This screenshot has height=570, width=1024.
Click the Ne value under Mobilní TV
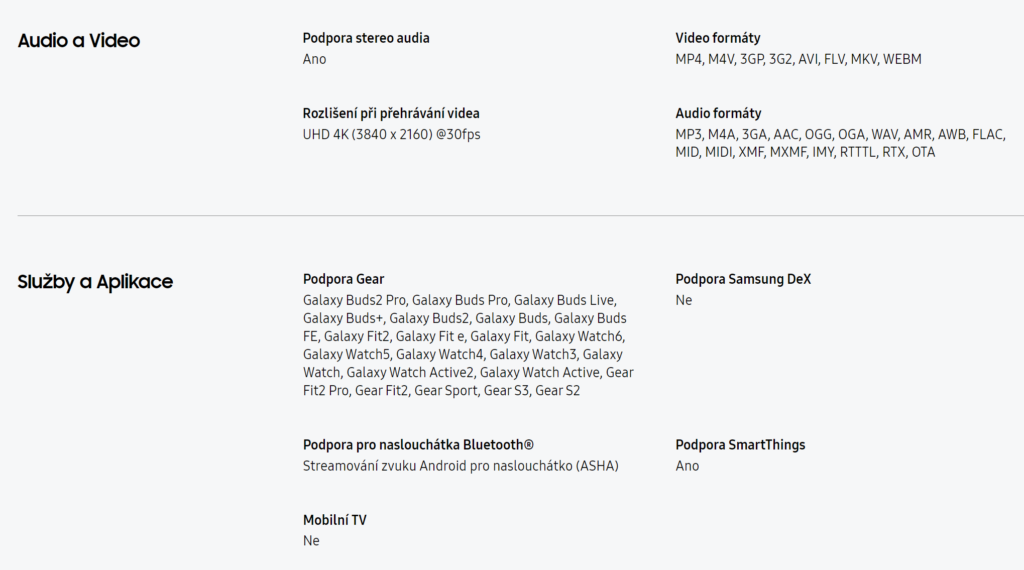point(311,541)
